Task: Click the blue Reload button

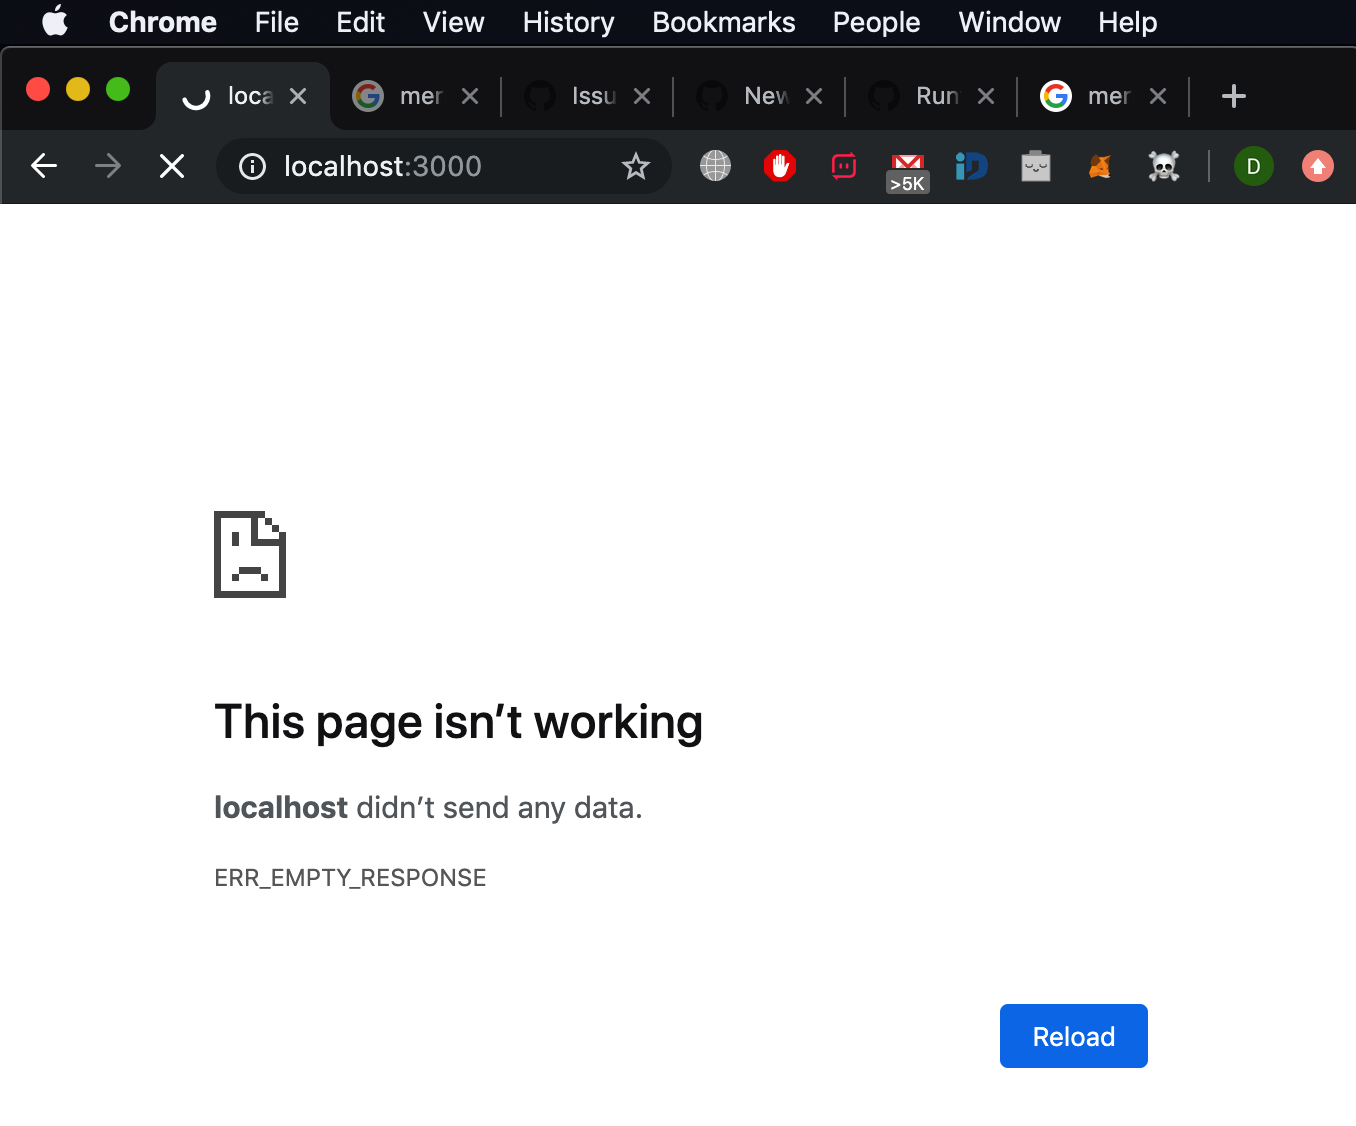Action: pyautogui.click(x=1074, y=1036)
